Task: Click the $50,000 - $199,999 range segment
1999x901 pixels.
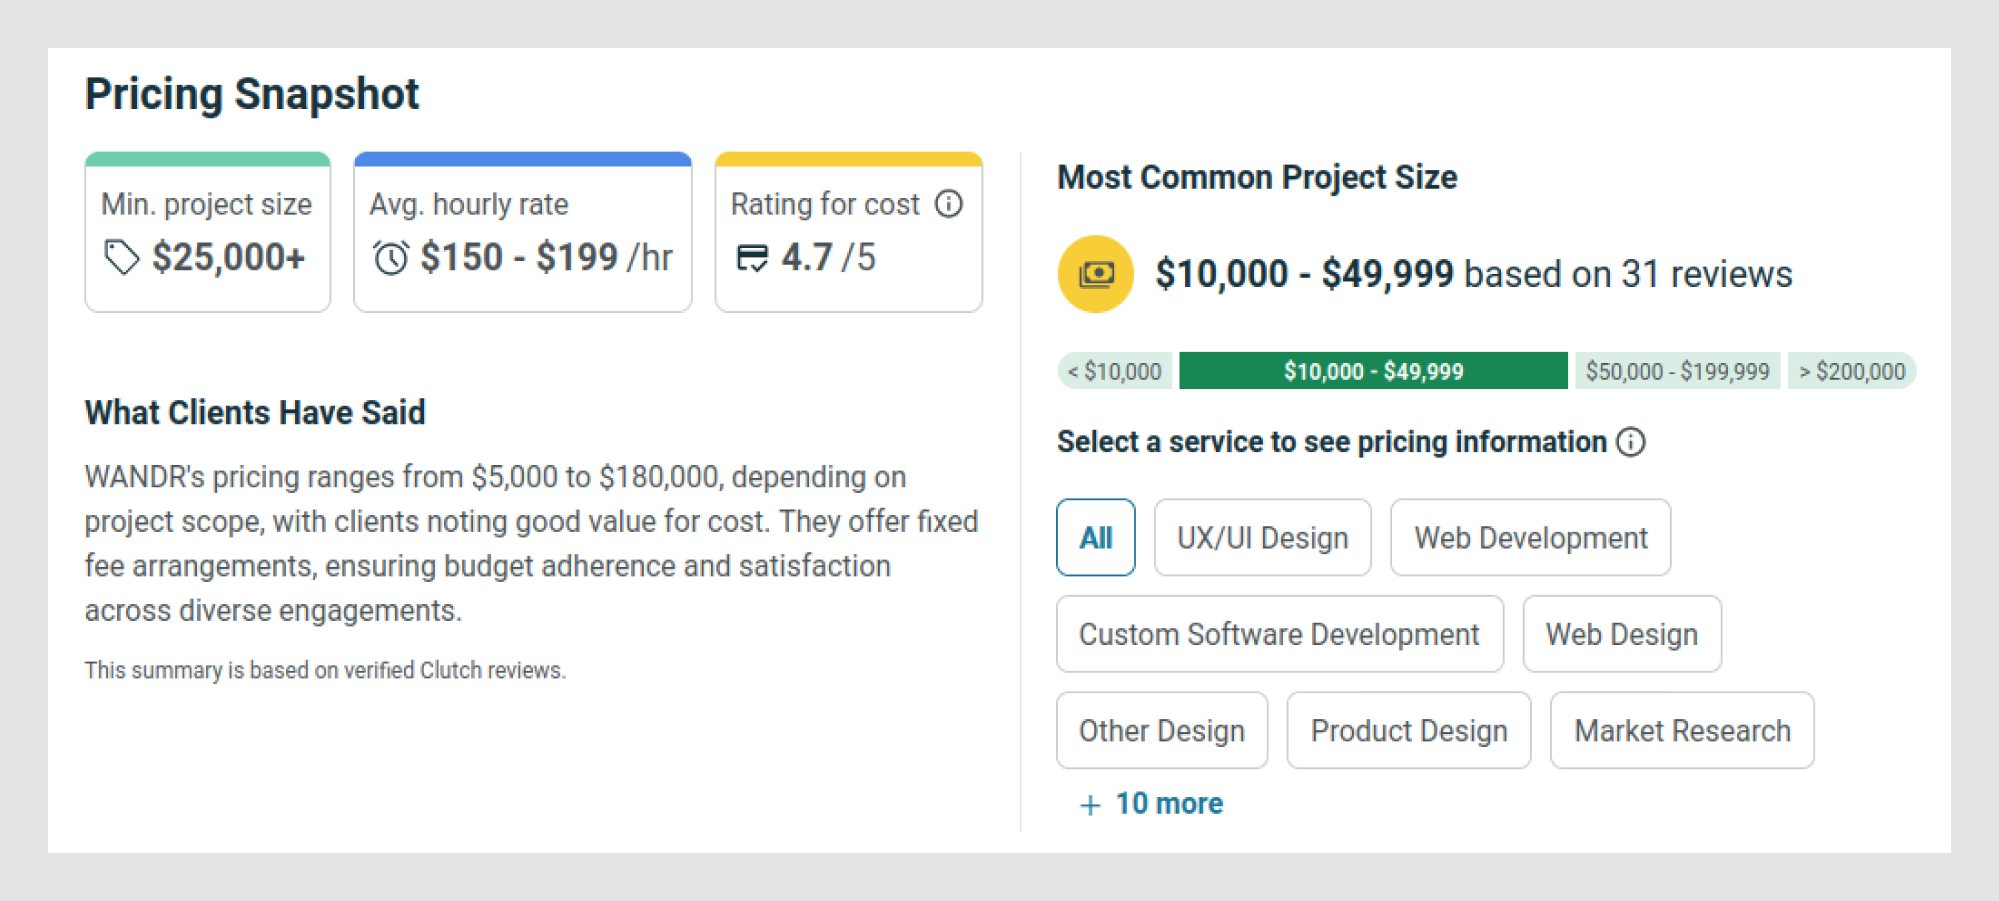Action: tap(1677, 371)
